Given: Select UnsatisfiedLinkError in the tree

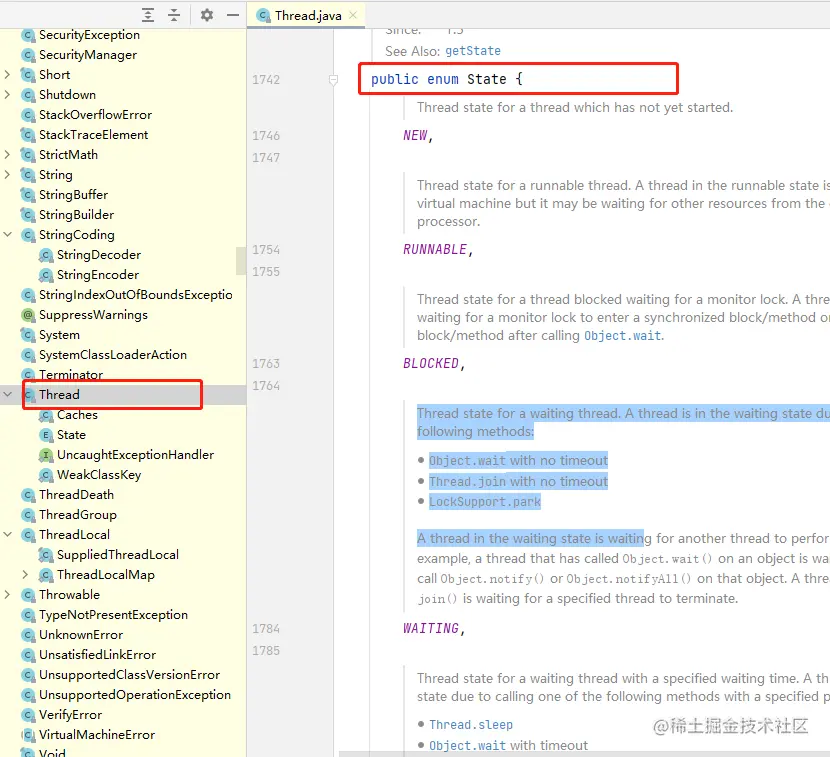Looking at the screenshot, I should [97, 655].
